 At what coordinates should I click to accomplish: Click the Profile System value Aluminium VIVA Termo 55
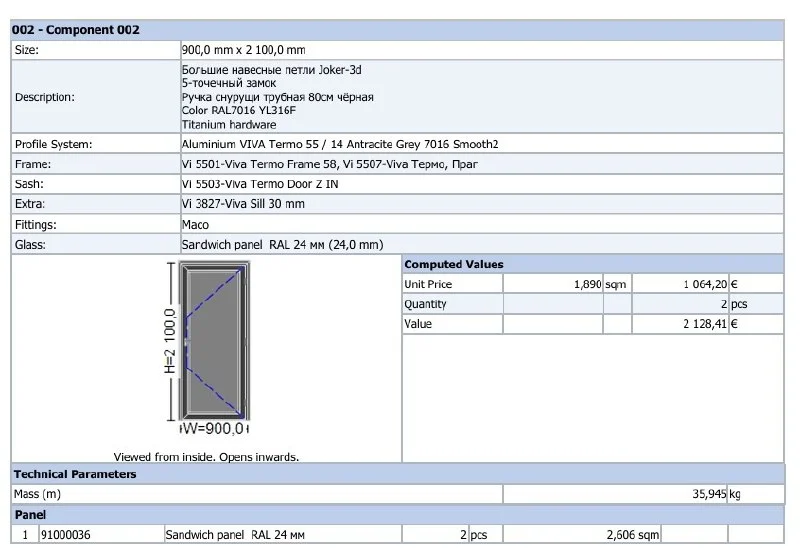pyautogui.click(x=339, y=145)
